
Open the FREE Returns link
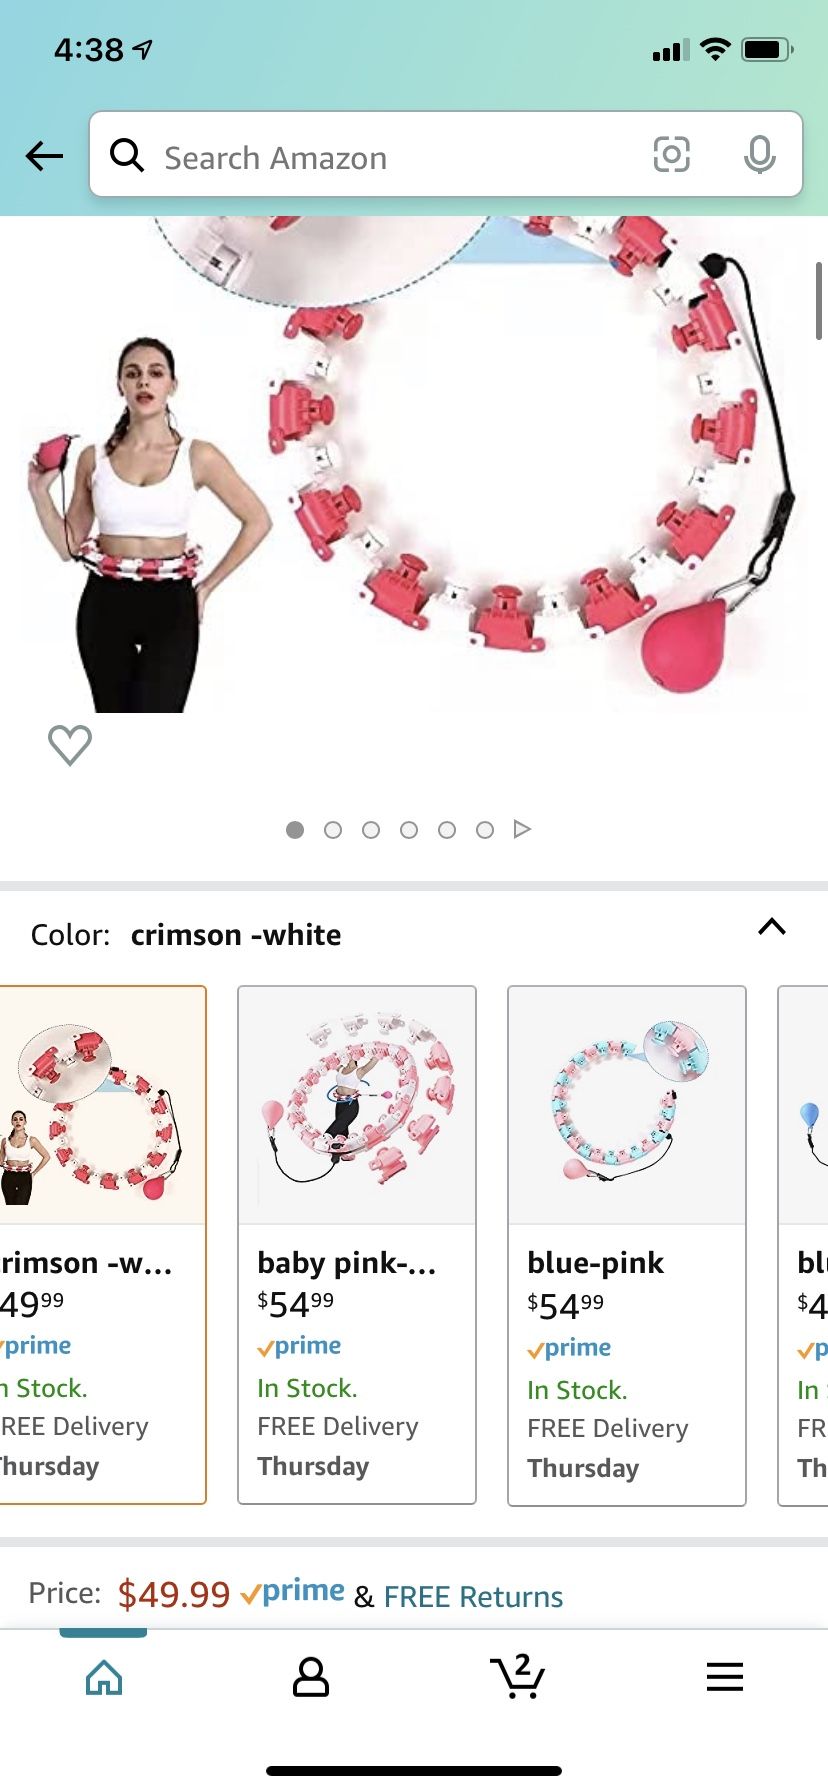pos(473,1597)
